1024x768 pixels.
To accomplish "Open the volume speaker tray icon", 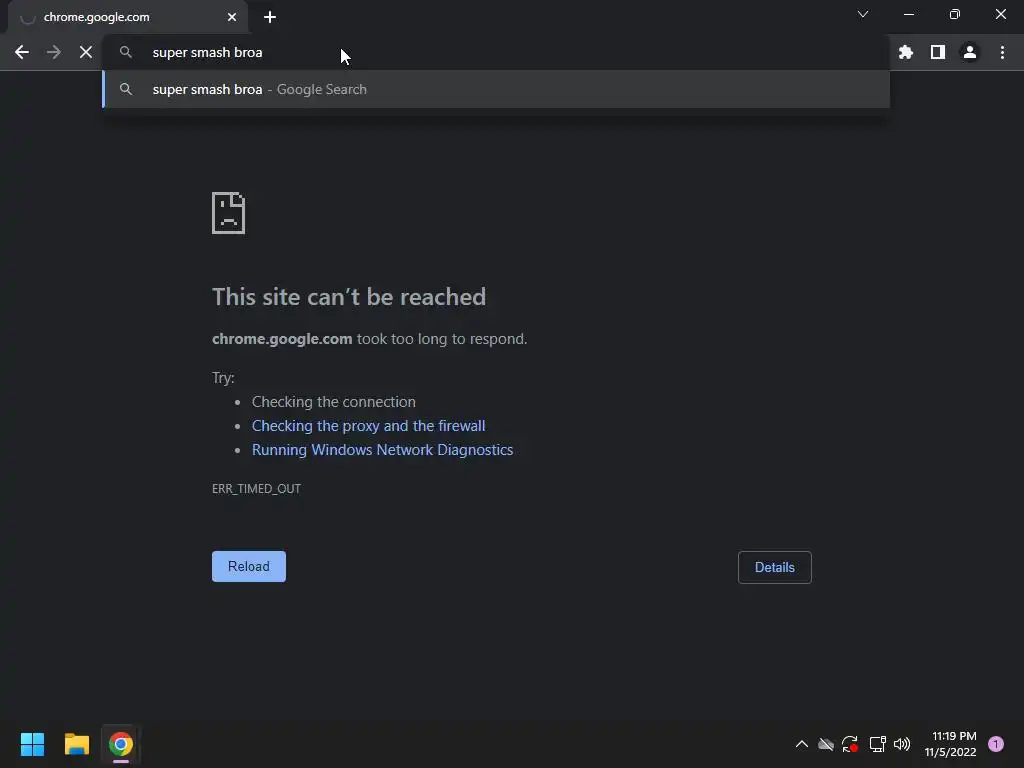I will coord(902,744).
